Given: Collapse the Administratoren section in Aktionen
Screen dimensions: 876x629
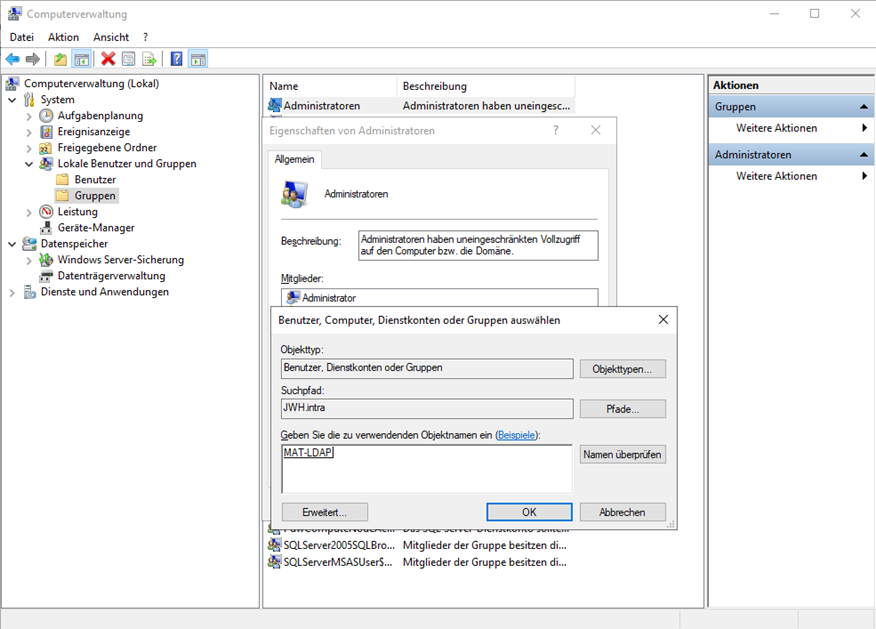Looking at the screenshot, I should (864, 155).
